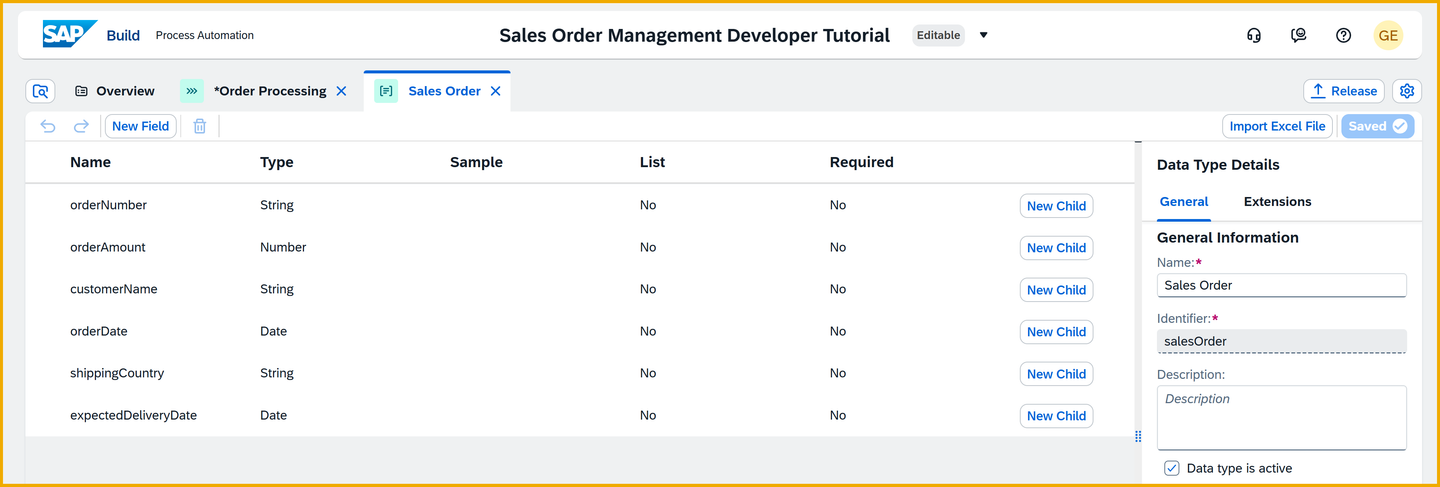Switch to the Order Processing tab

click(x=270, y=91)
